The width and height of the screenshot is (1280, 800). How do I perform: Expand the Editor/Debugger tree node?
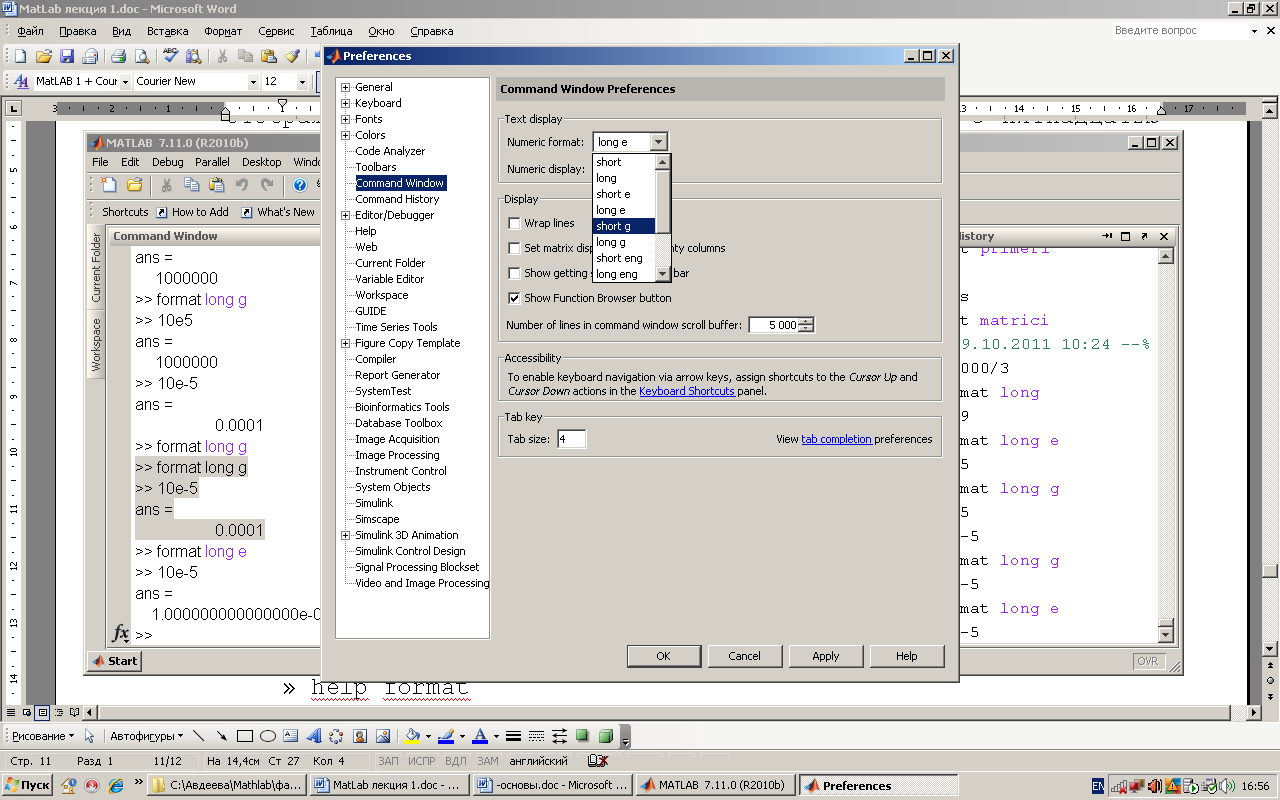346,215
